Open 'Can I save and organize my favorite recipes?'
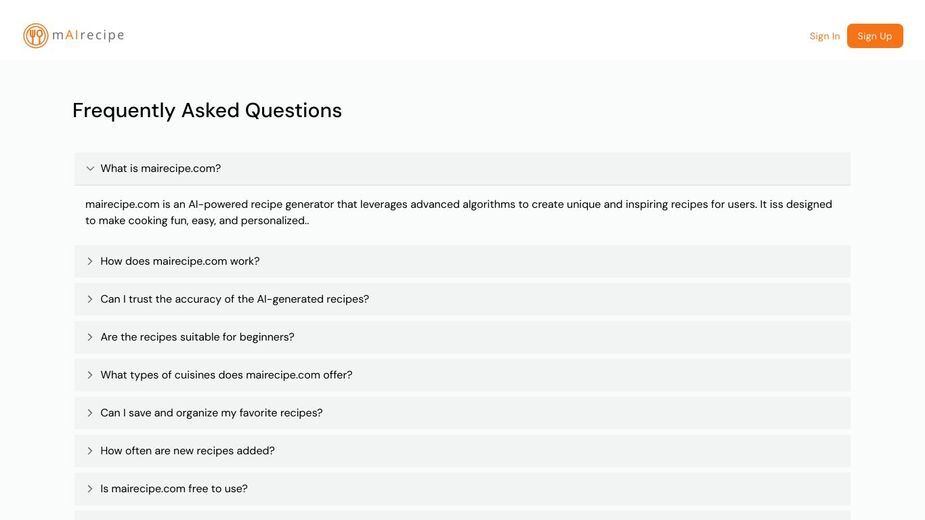 [x=462, y=413]
